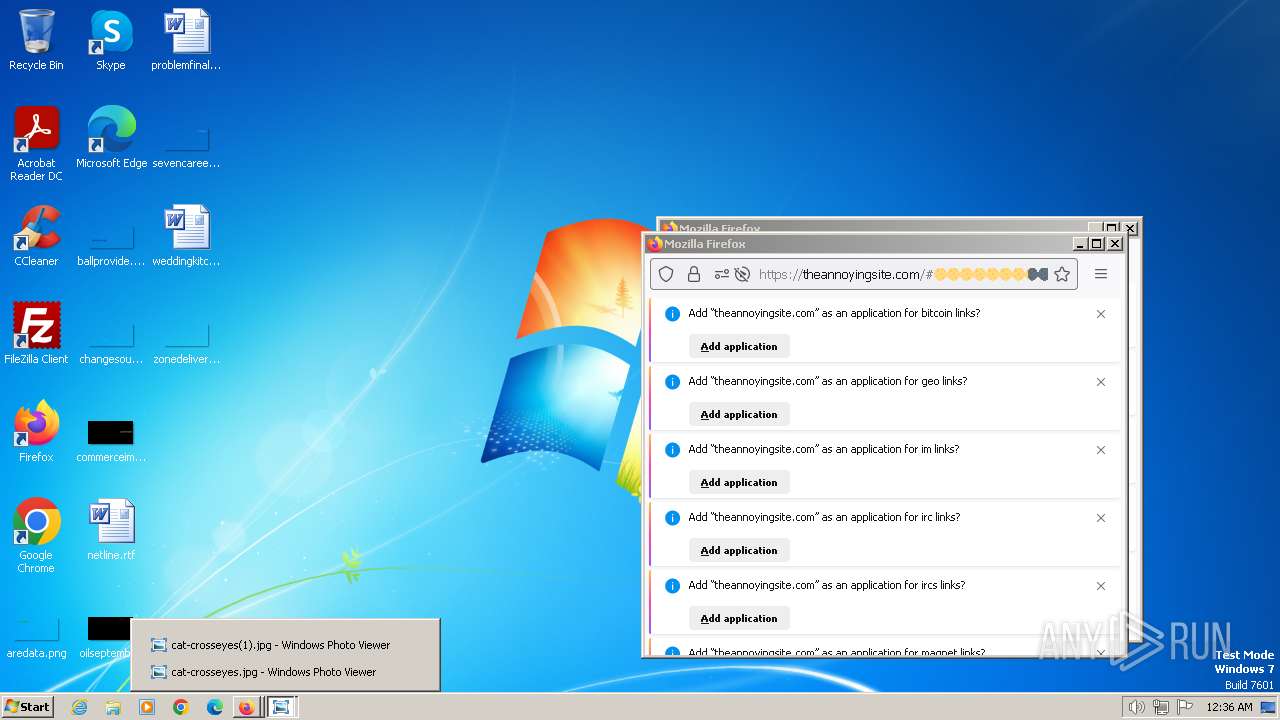
Task: Select the Firefox desktop shortcut
Action: [36, 432]
